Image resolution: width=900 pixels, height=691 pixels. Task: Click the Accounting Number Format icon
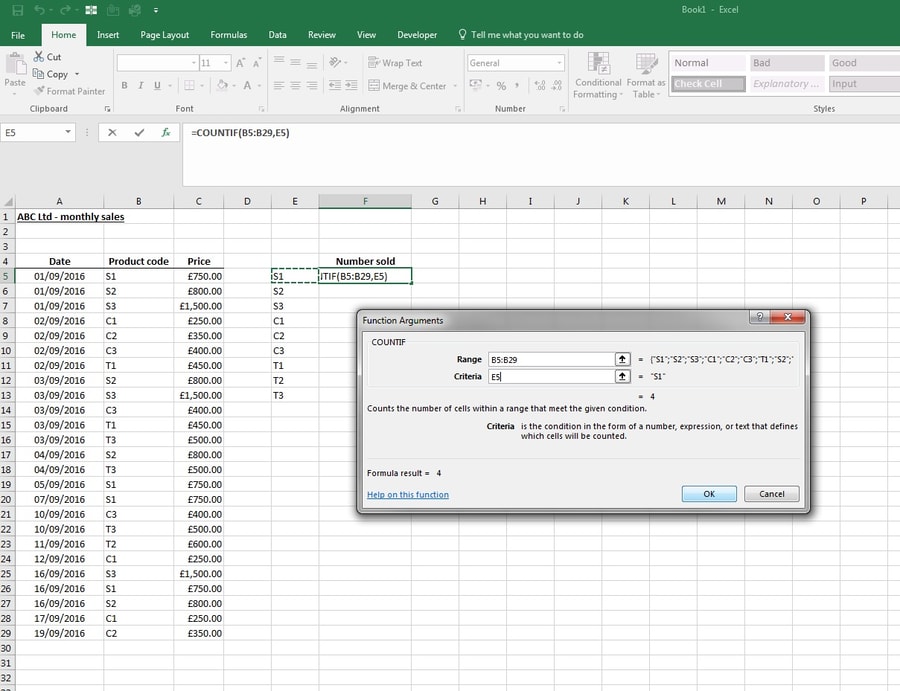tap(476, 86)
